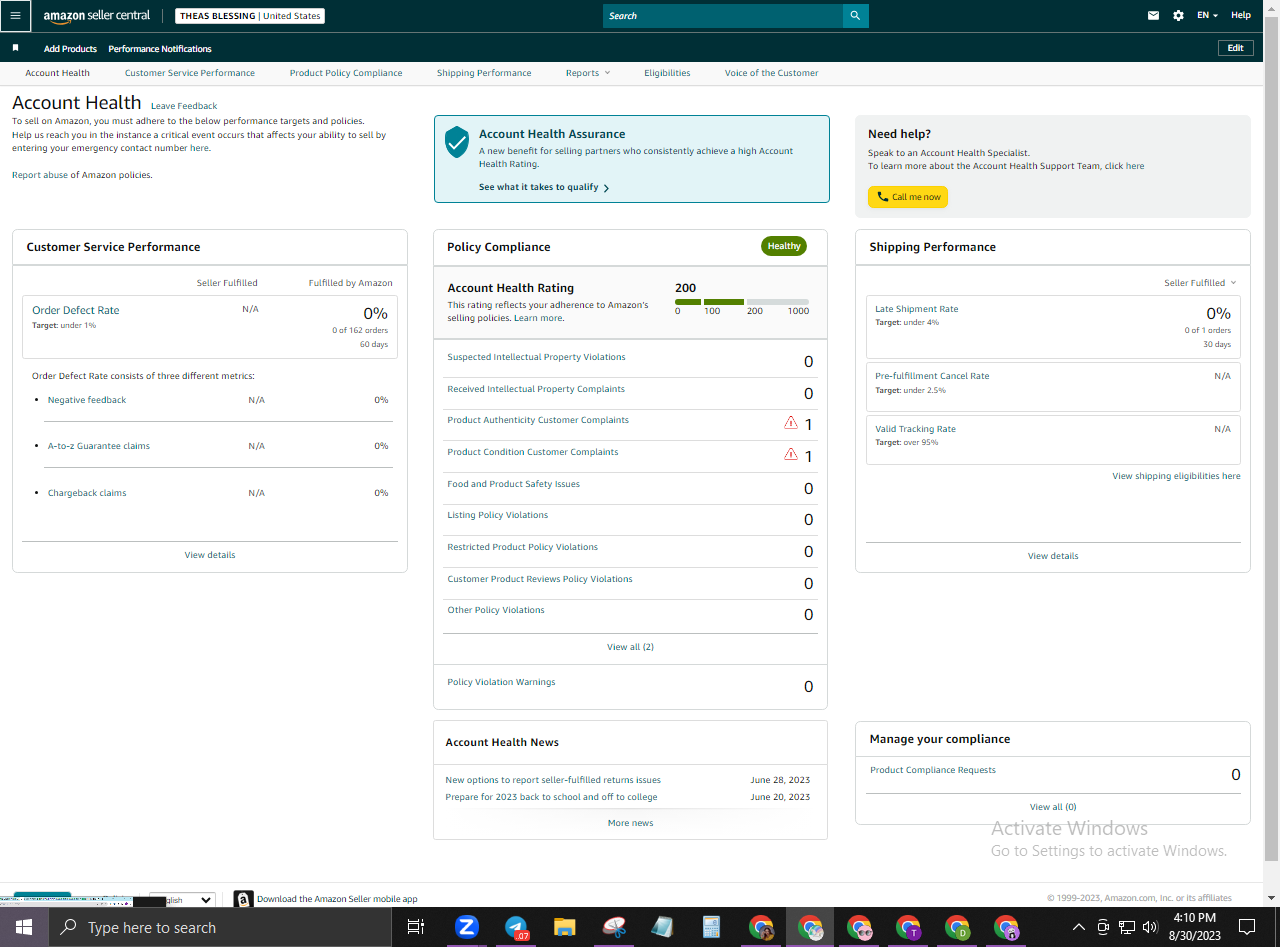
Task: Click the Report abuse link
Action: point(40,175)
